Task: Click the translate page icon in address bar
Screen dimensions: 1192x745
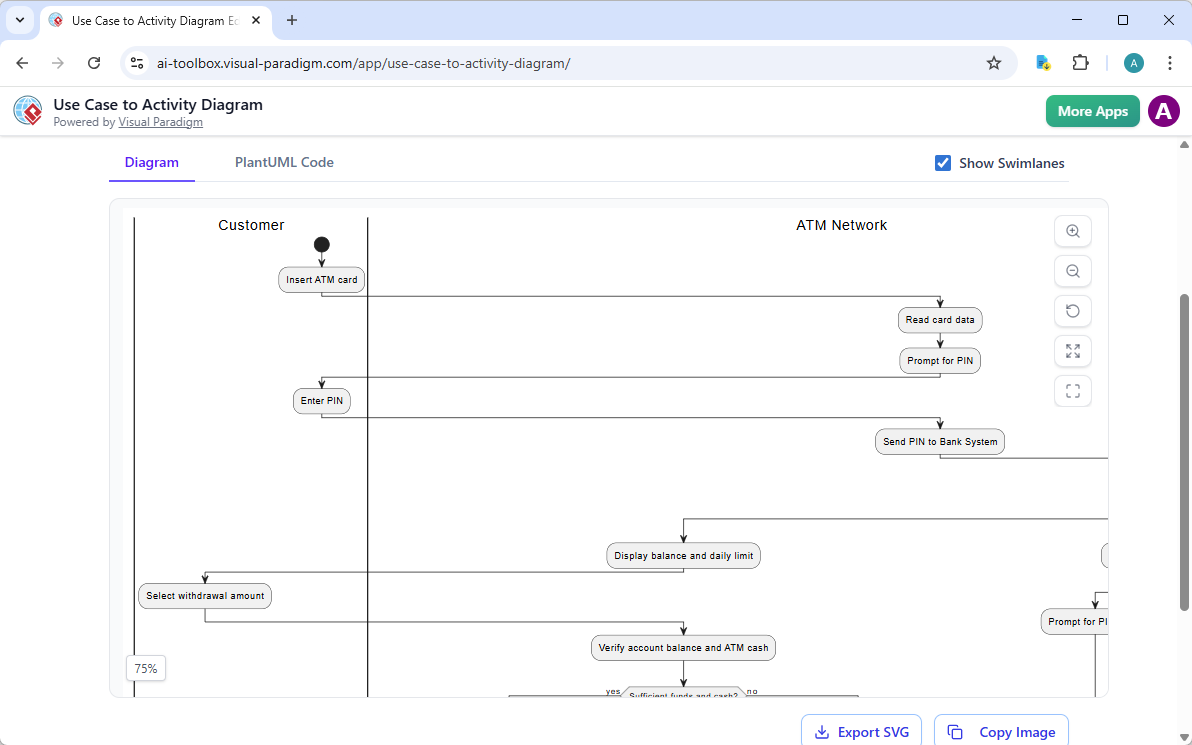Action: click(1043, 62)
